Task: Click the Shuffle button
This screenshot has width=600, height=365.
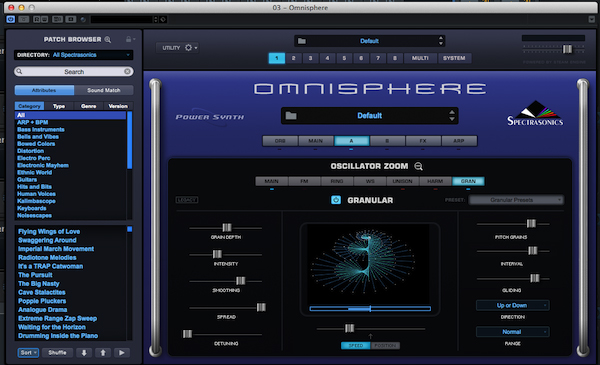Action: 57,353
